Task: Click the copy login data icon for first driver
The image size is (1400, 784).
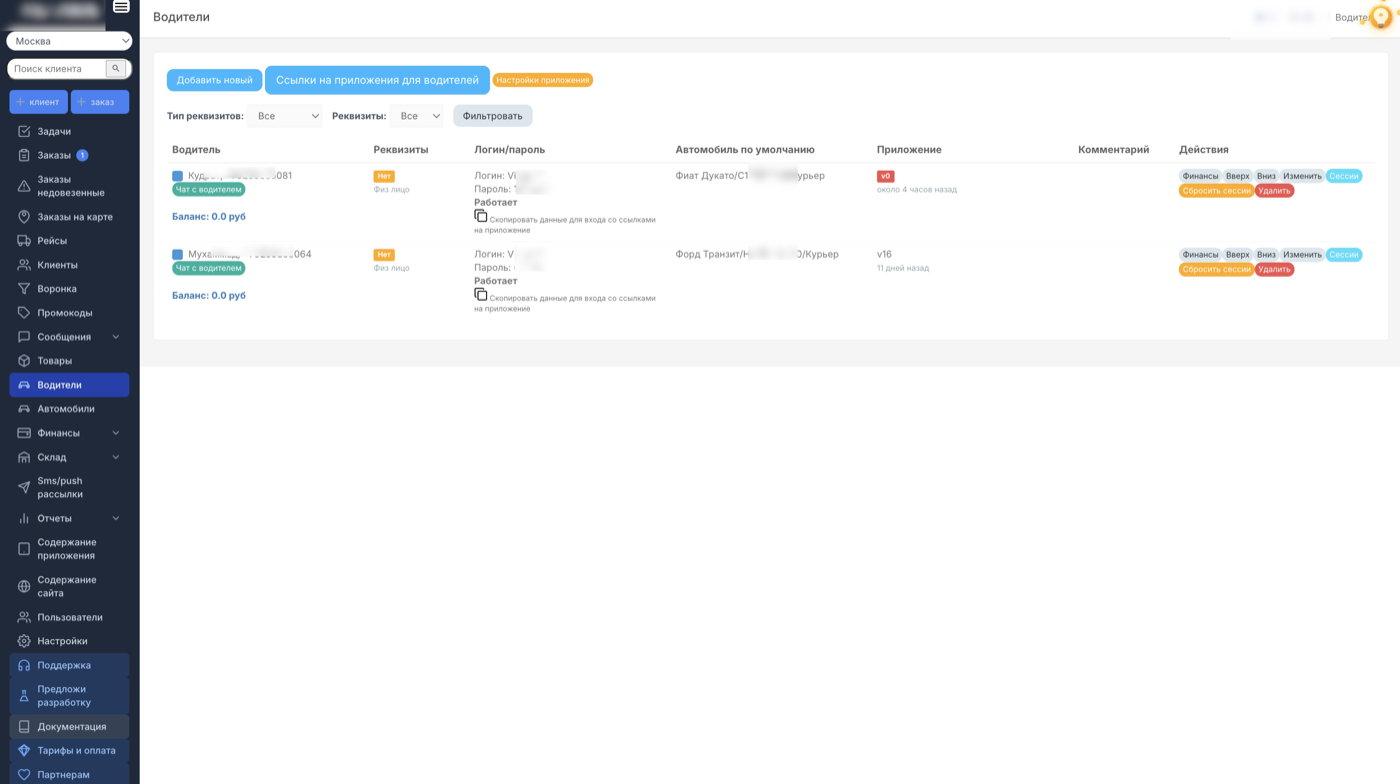Action: click(481, 216)
